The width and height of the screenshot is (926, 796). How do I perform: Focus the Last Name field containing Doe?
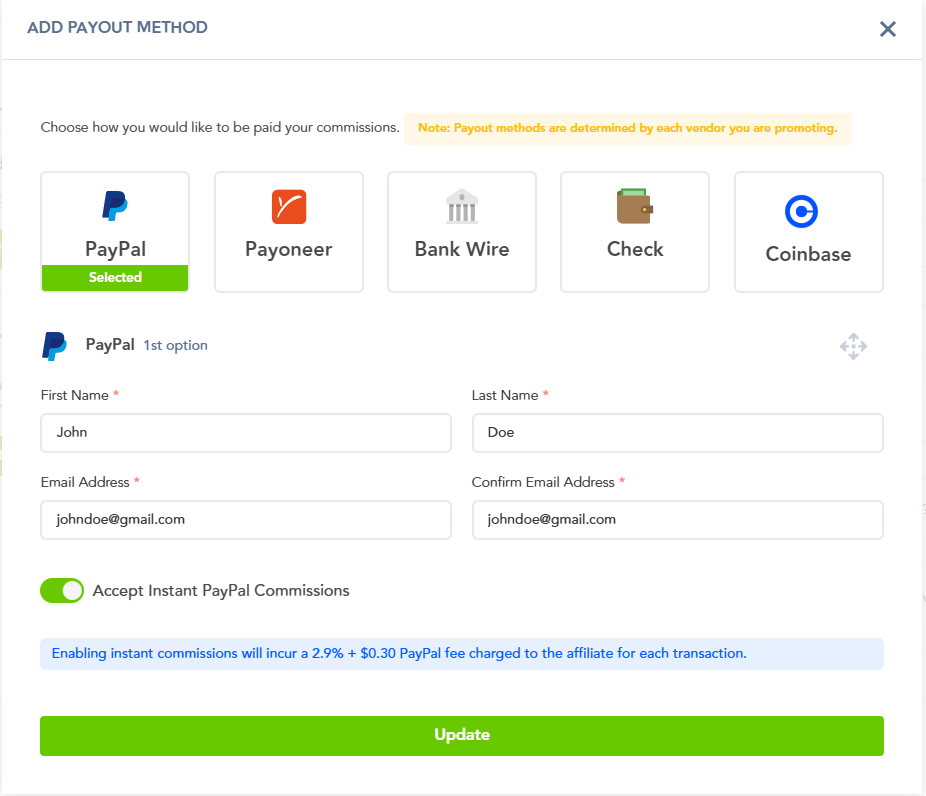[677, 433]
